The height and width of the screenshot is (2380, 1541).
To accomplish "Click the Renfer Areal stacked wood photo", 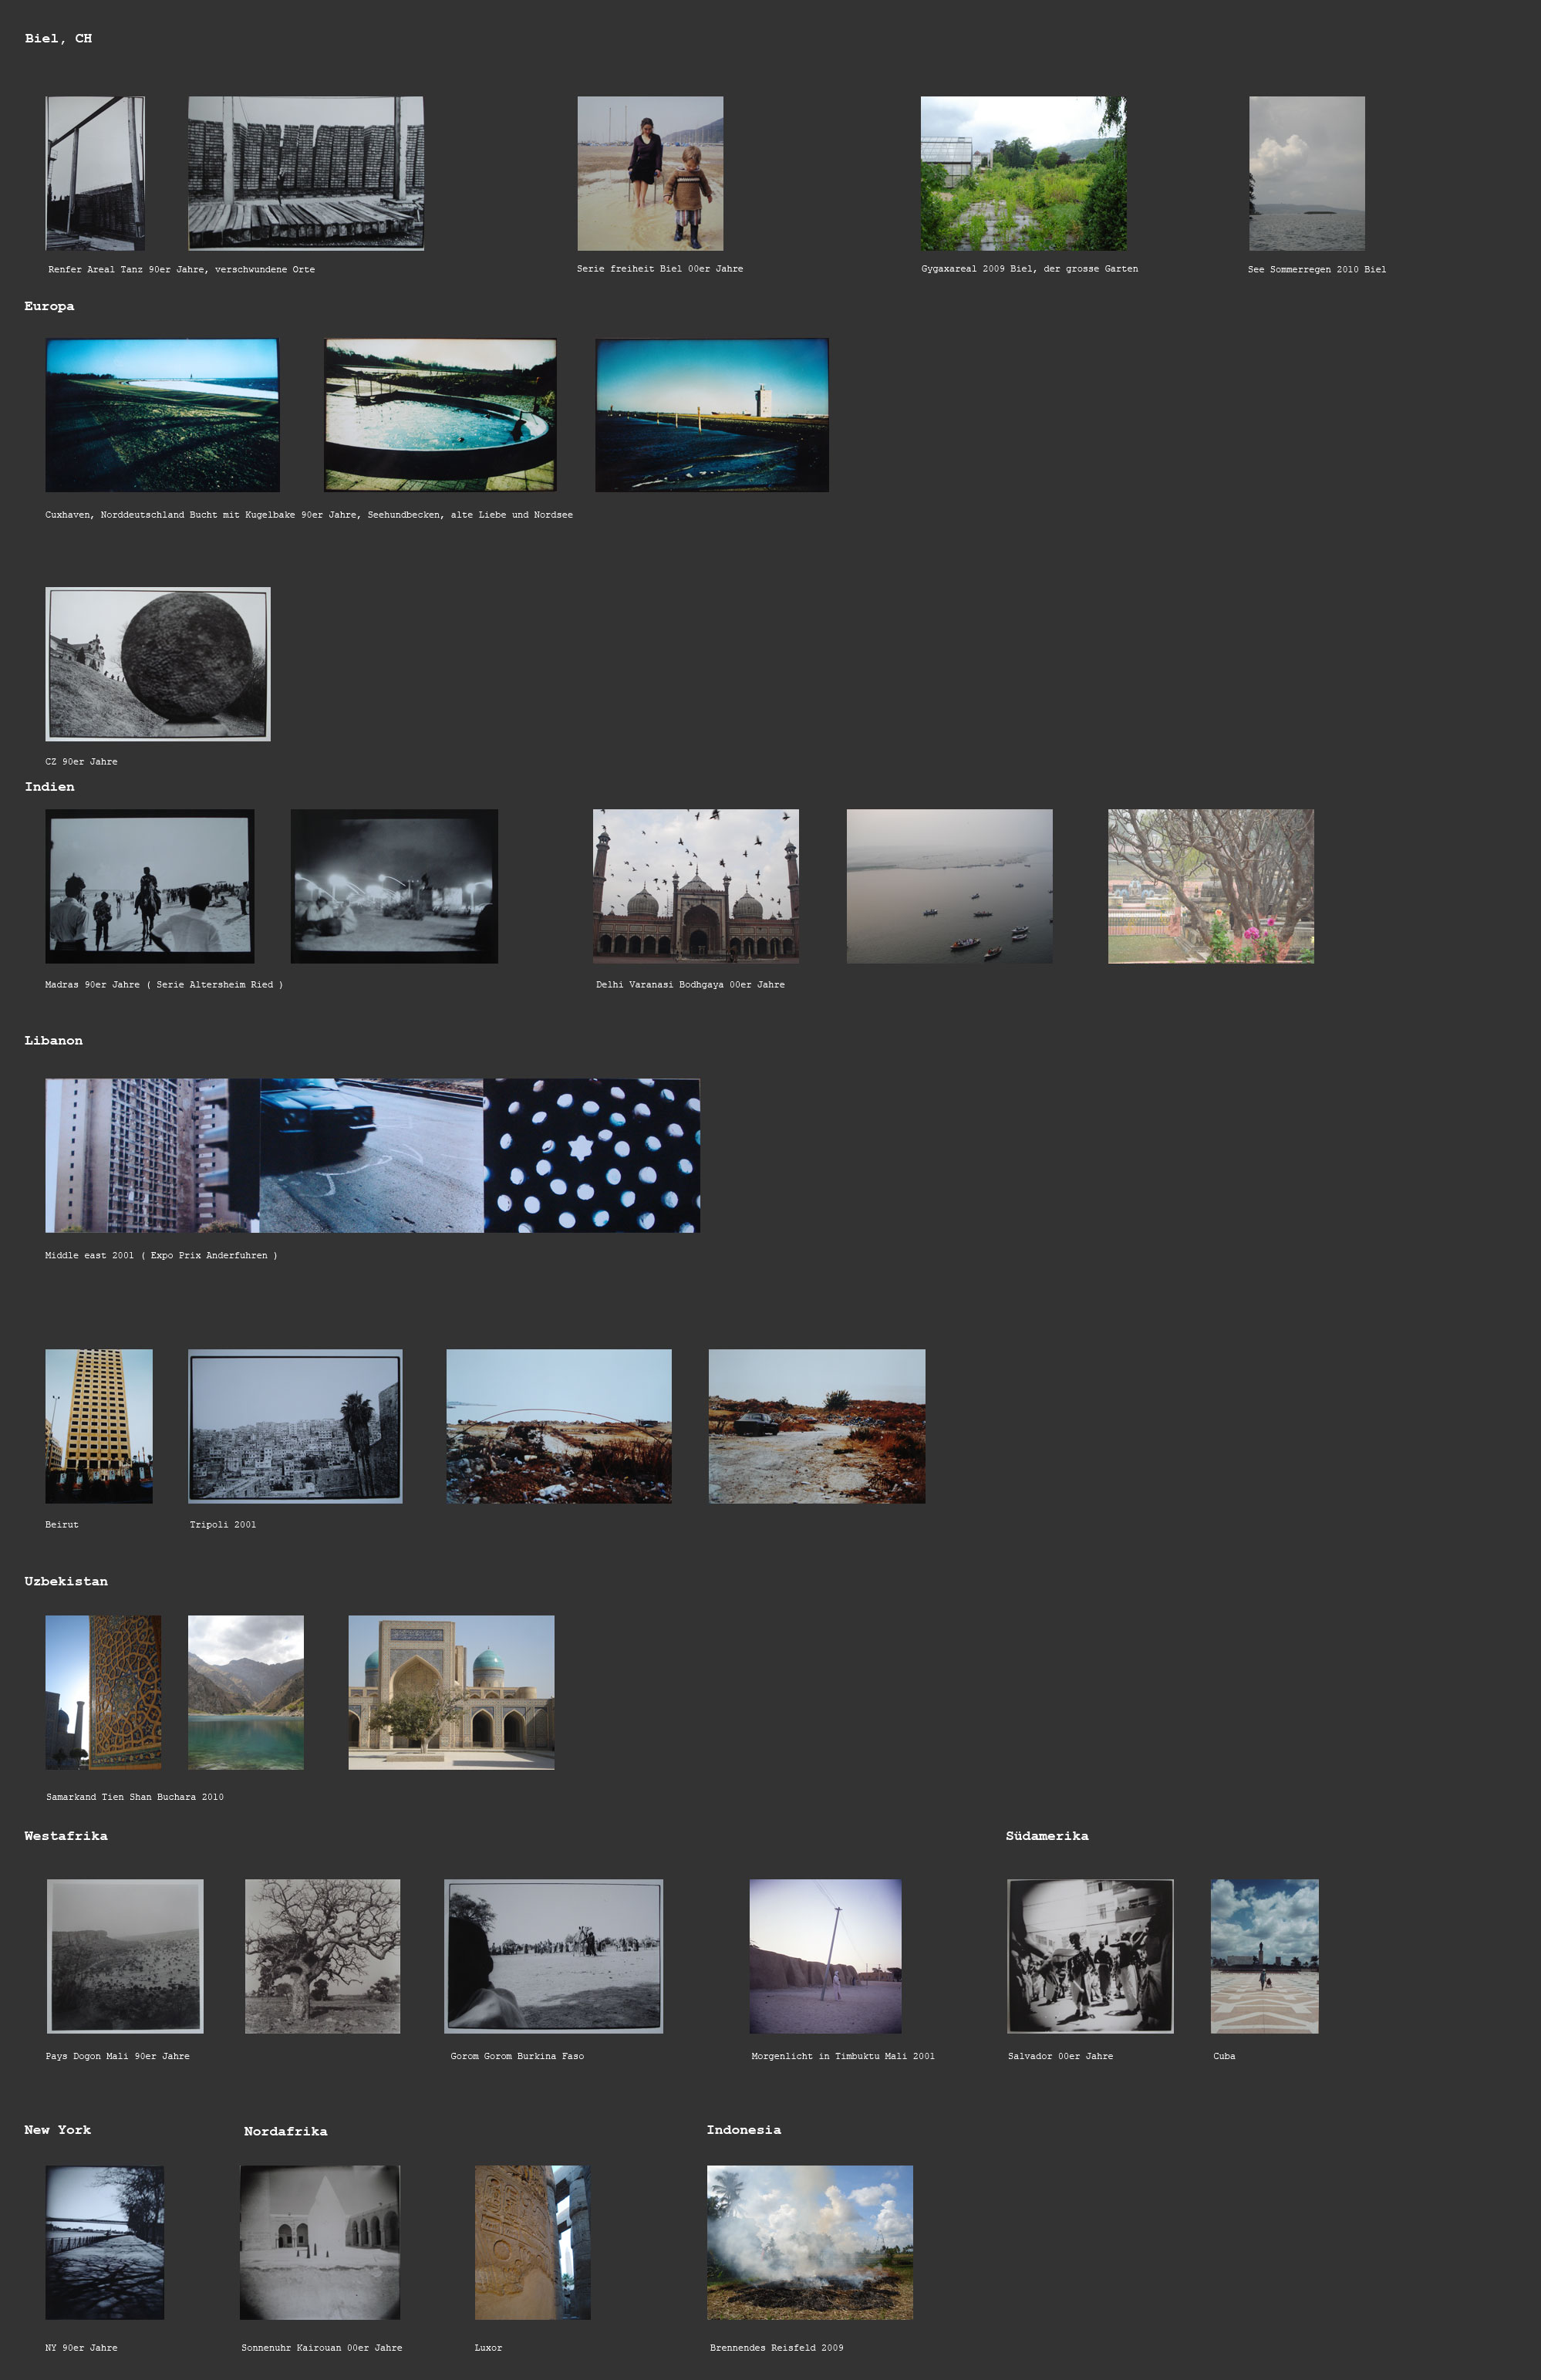I will [x=306, y=173].
